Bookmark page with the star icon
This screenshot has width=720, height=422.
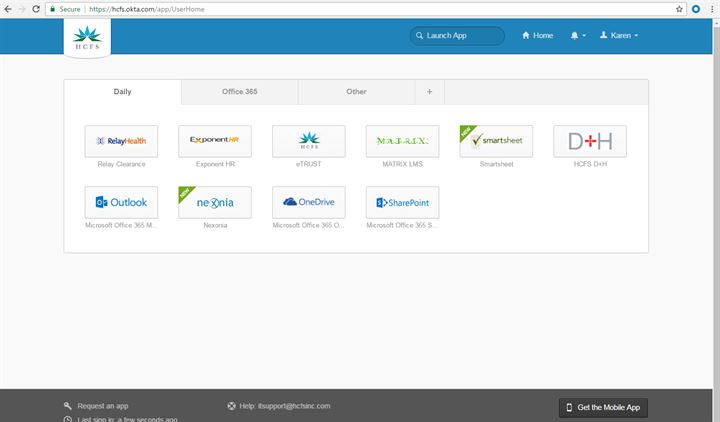(679, 8)
